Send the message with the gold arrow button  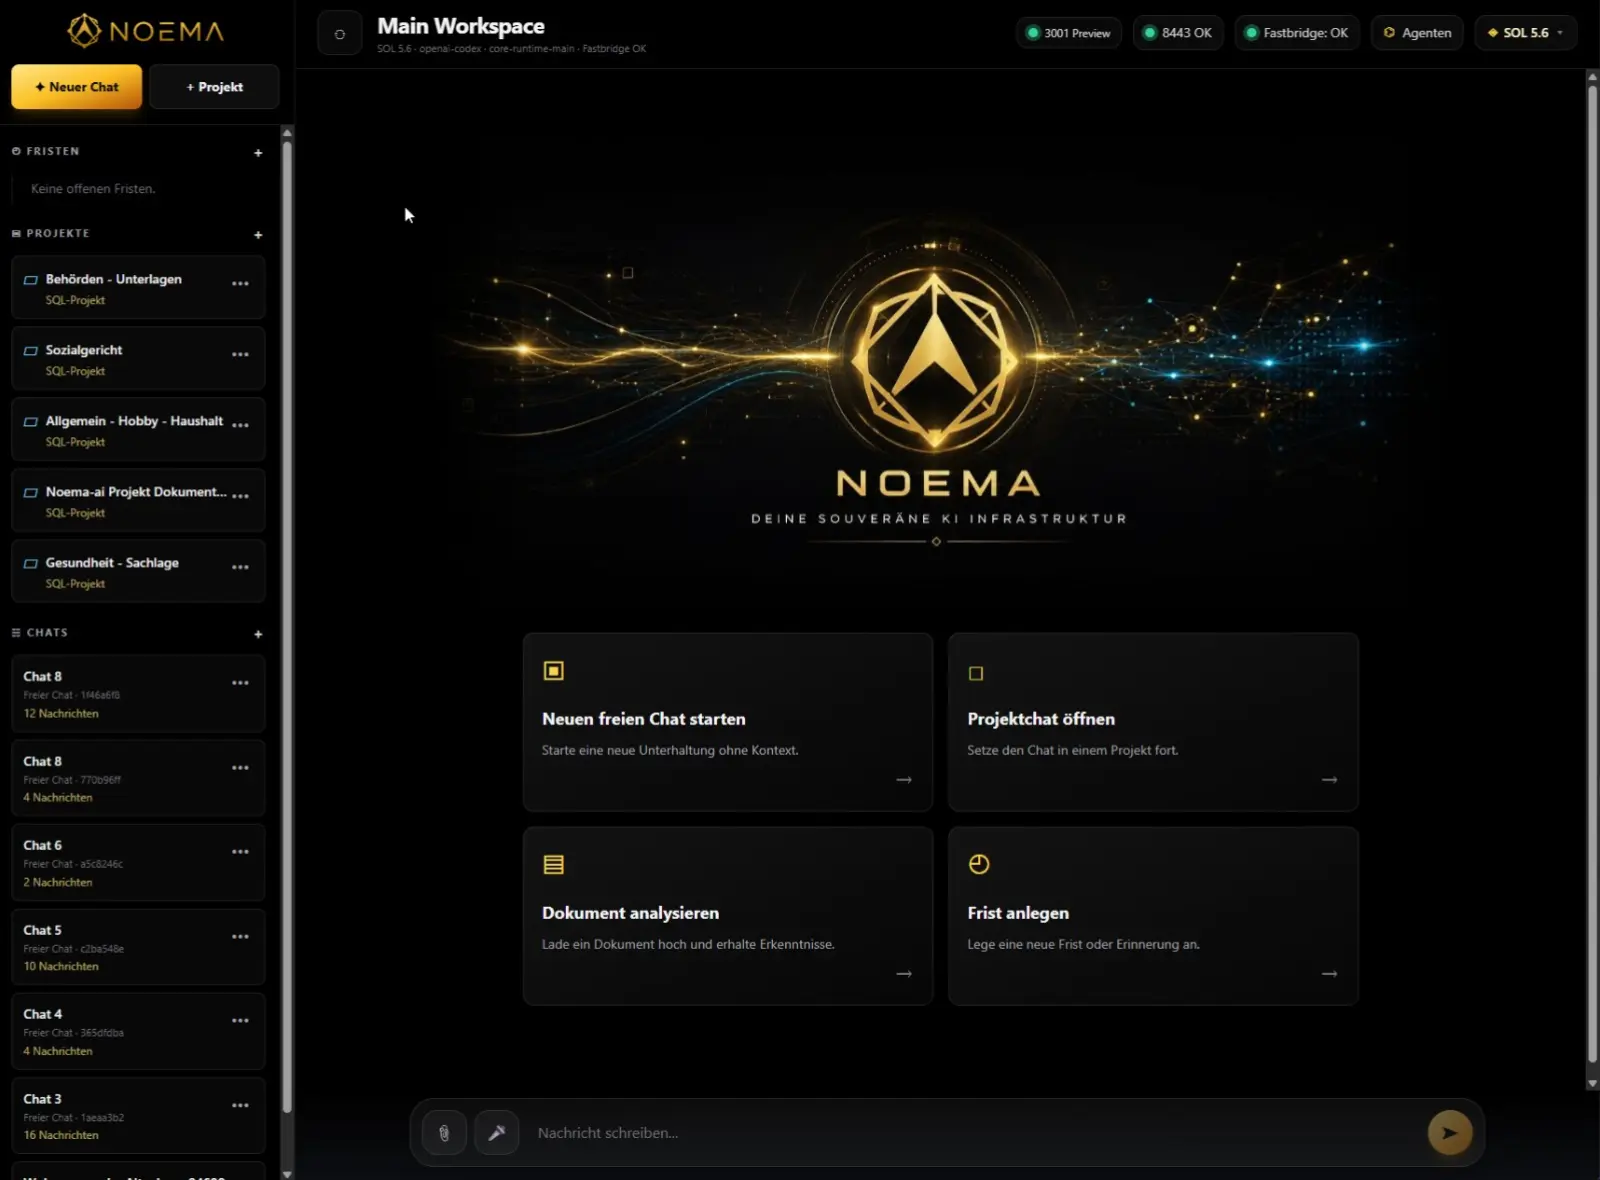coord(1449,1133)
